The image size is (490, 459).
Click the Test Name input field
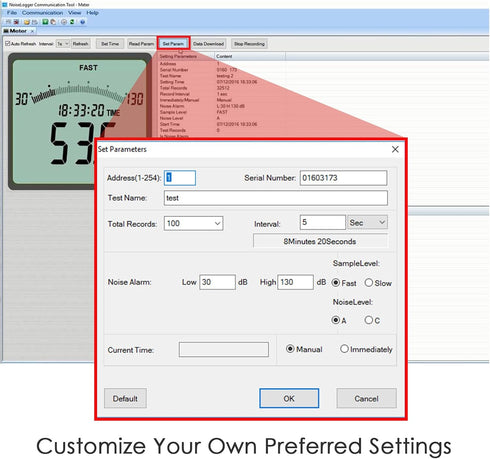pos(276,198)
